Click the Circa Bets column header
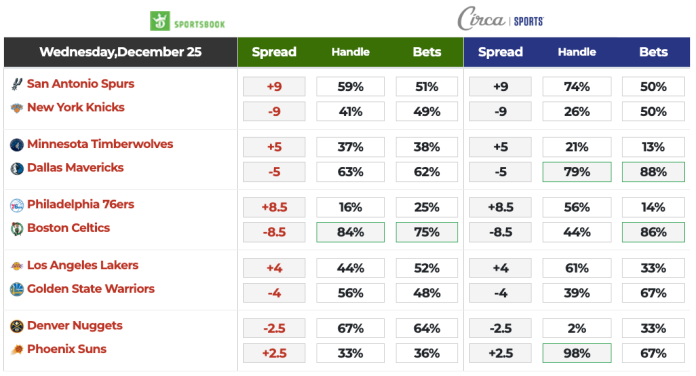The width and height of the screenshot is (696, 376). point(653,52)
